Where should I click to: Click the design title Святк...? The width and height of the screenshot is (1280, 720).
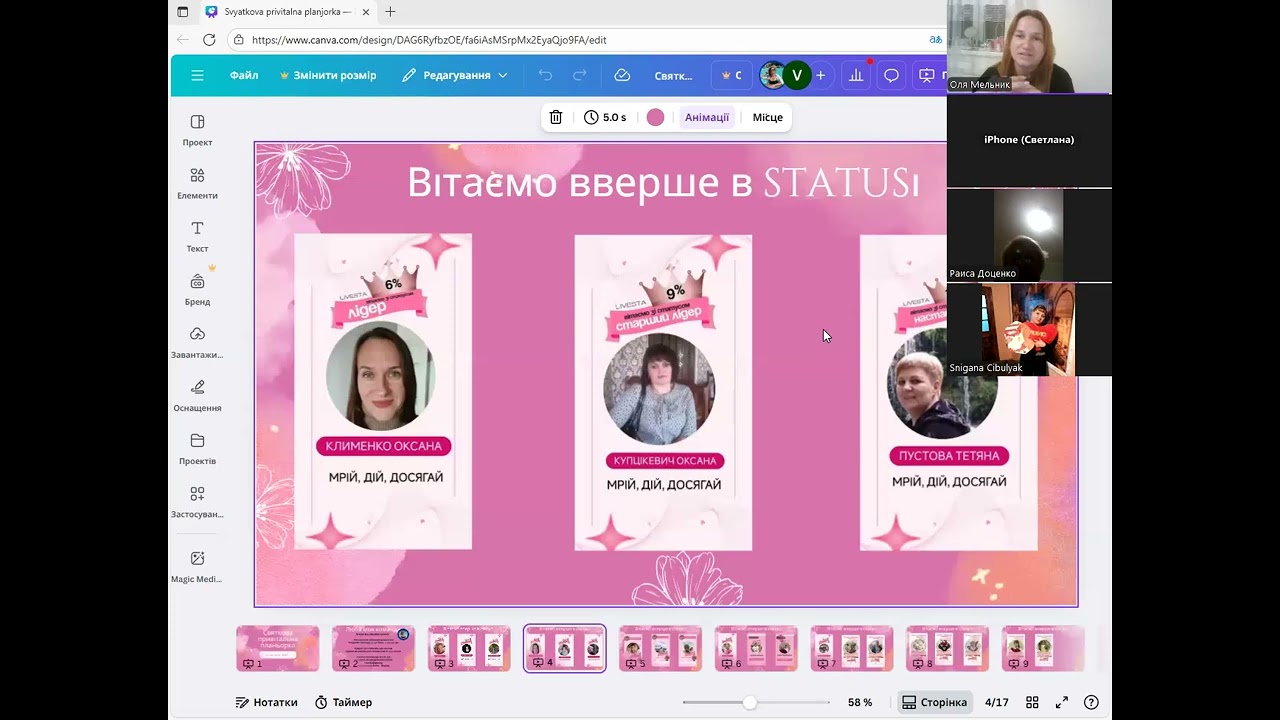(x=673, y=75)
